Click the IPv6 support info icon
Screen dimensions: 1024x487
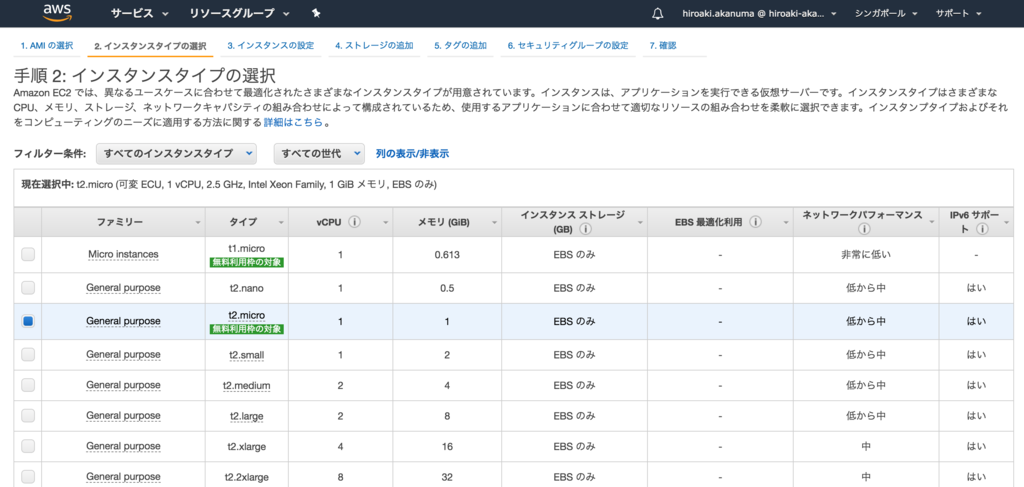(983, 229)
